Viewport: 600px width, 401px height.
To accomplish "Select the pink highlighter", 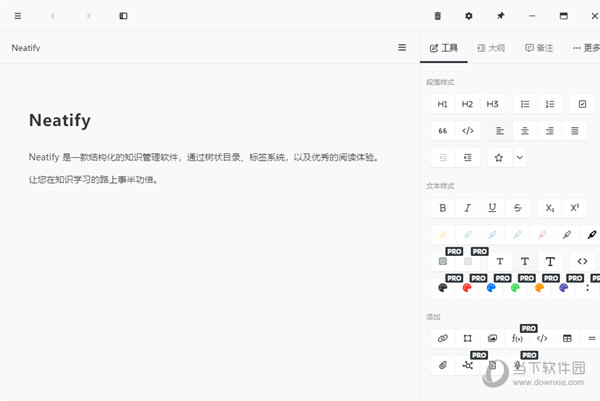I will pos(542,235).
